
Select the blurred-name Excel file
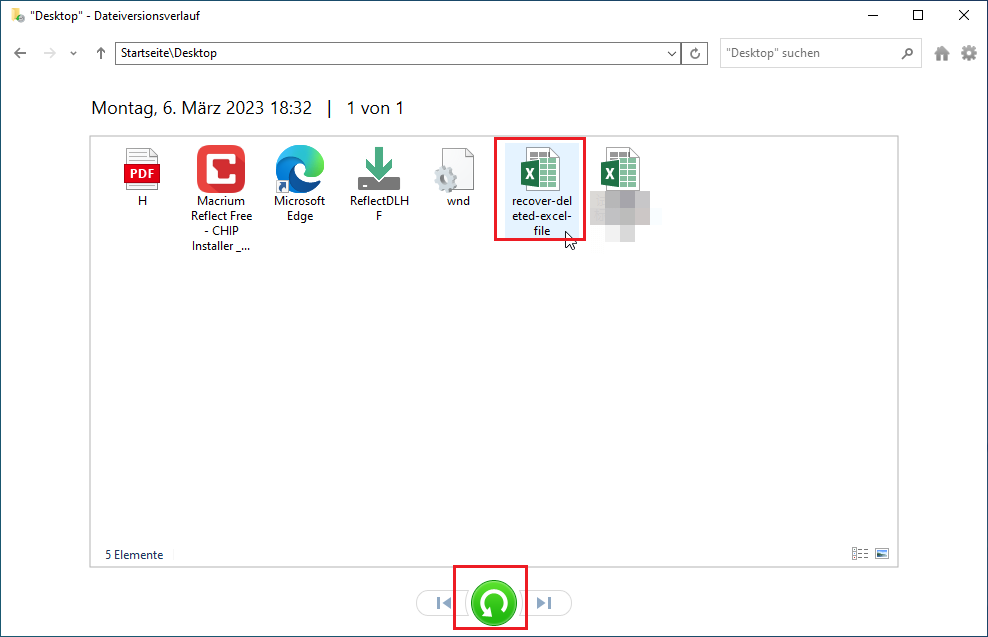[x=620, y=193]
